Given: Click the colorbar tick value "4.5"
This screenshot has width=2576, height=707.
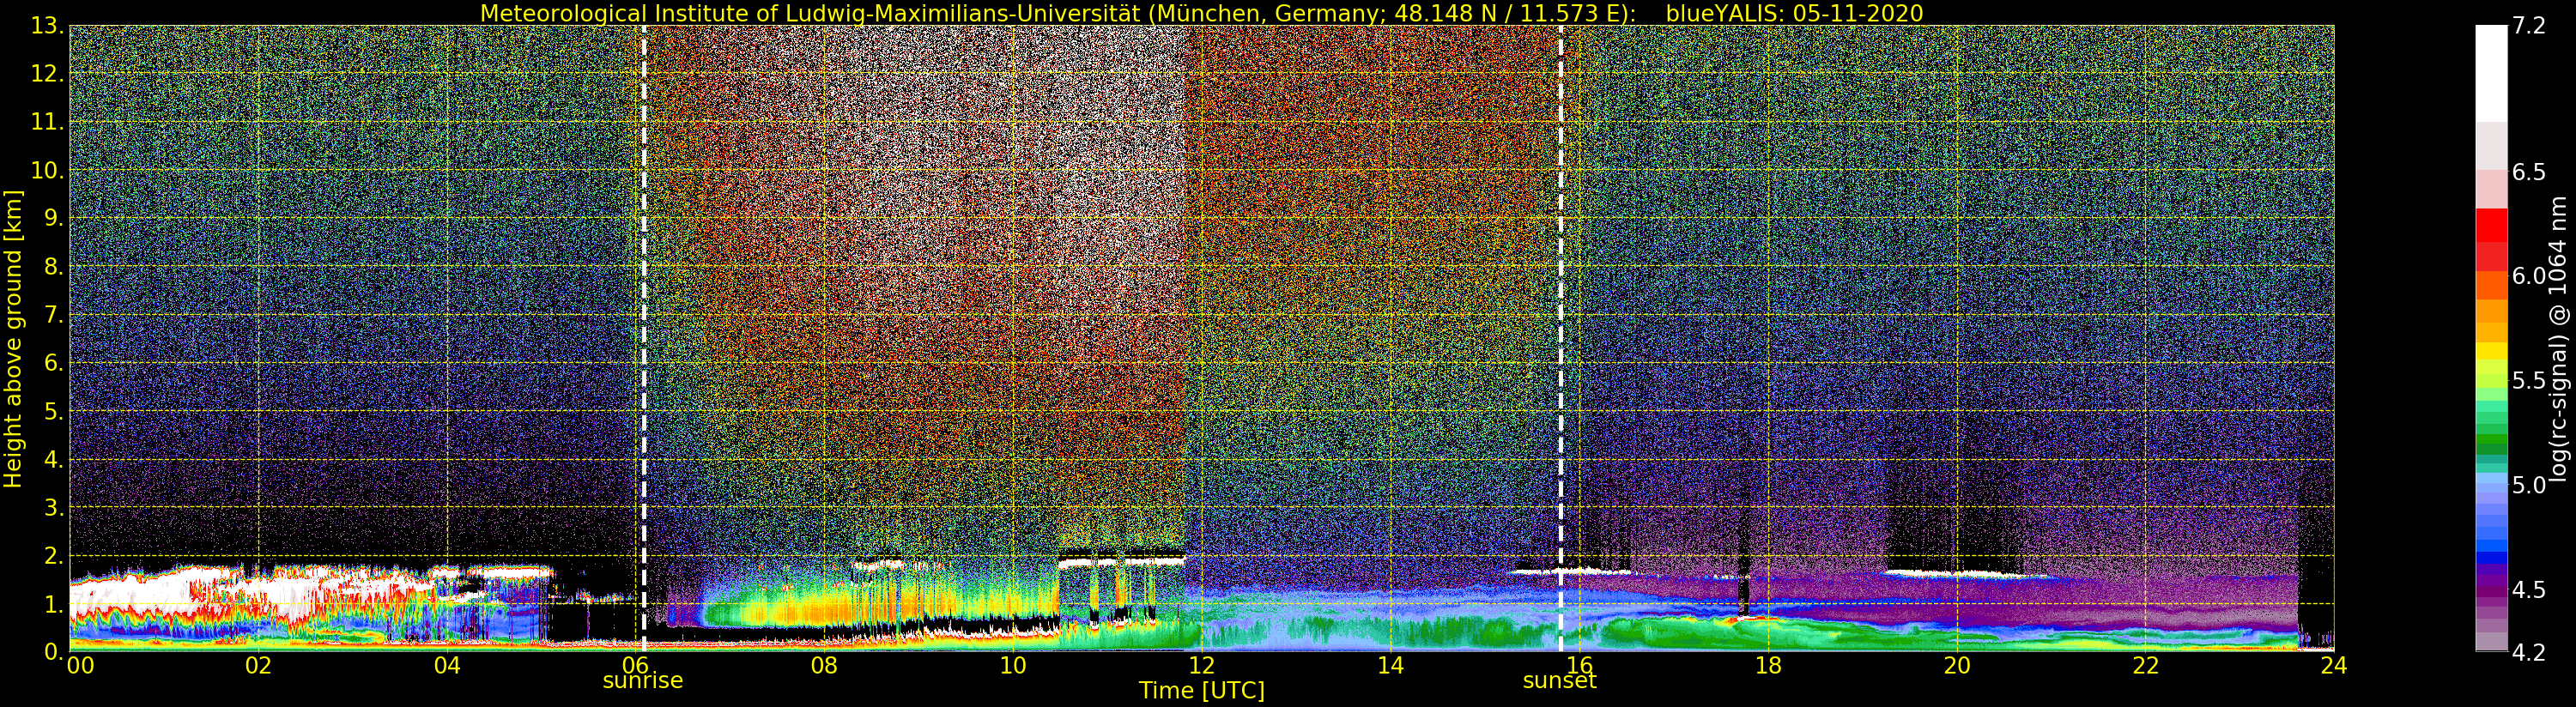Looking at the screenshot, I should click(x=2529, y=590).
